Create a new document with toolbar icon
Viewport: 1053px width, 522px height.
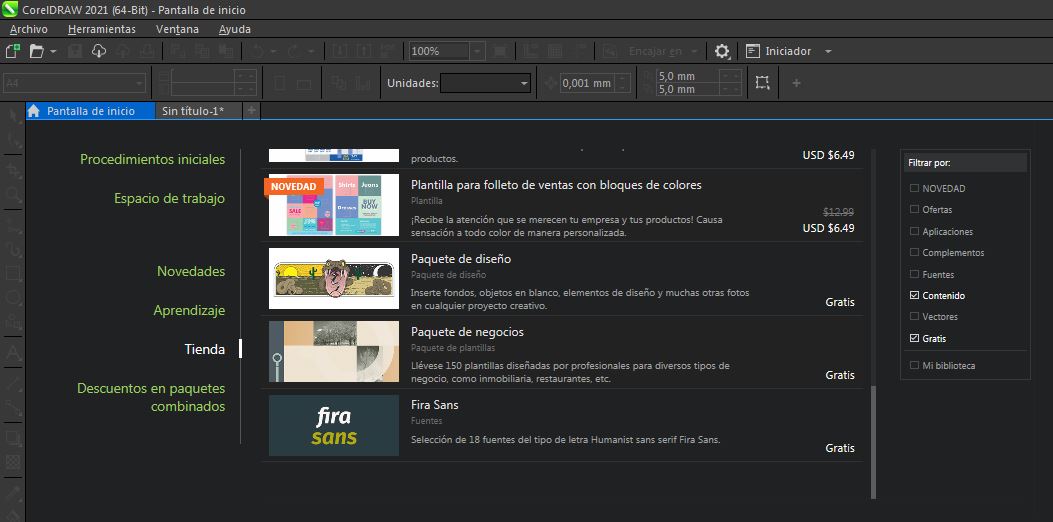tap(13, 51)
